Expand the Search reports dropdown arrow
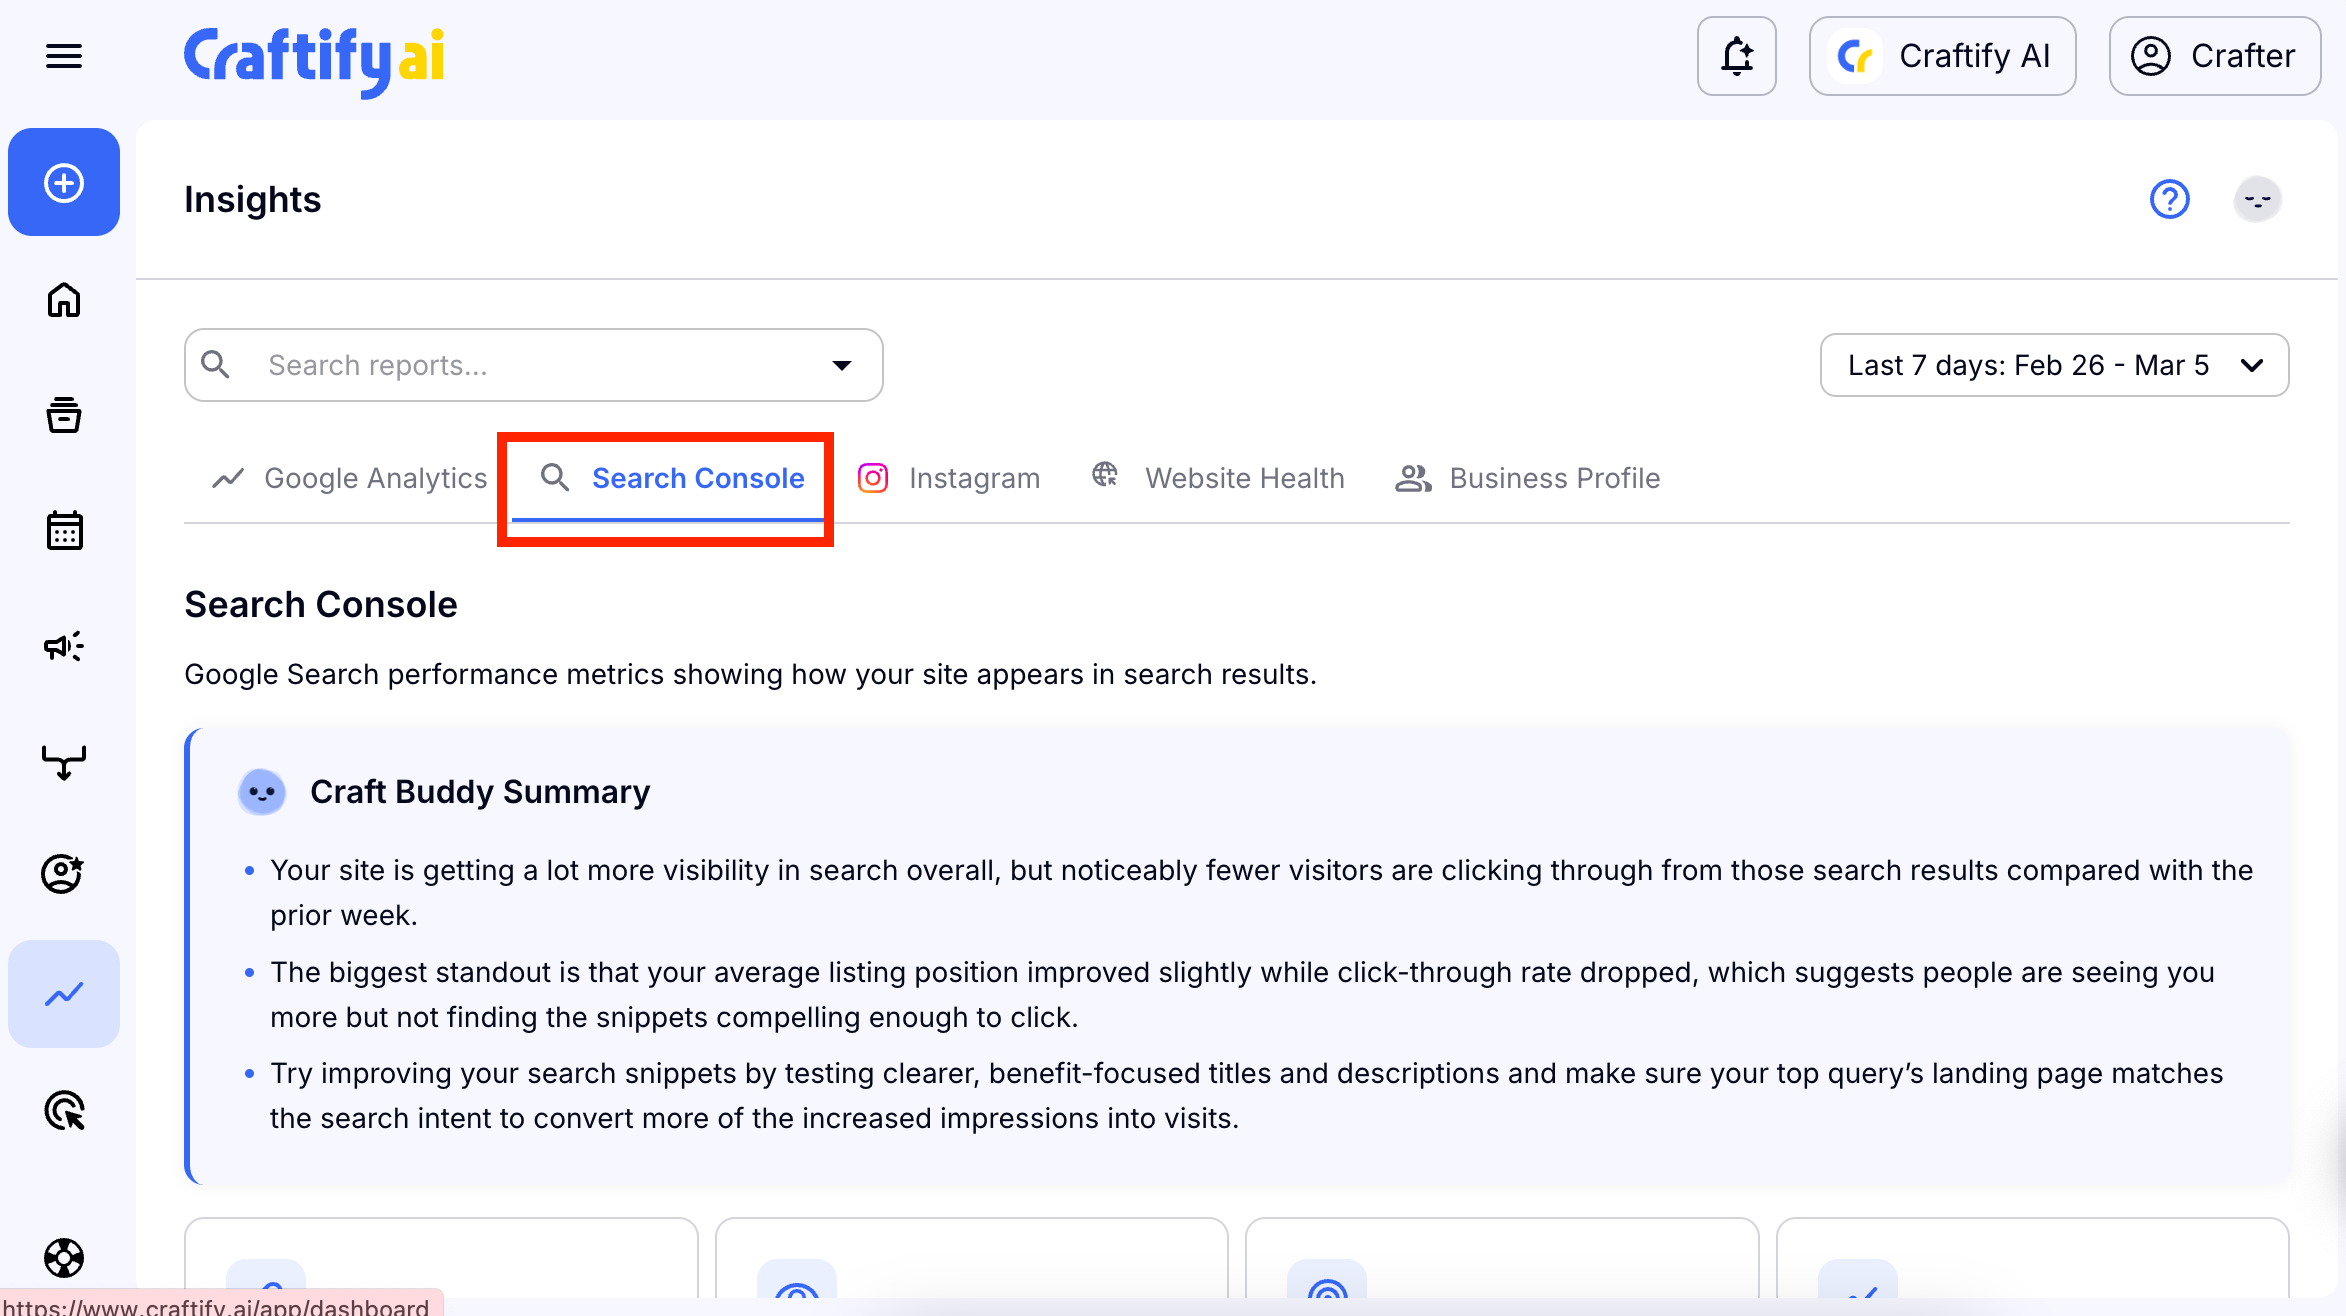The width and height of the screenshot is (2346, 1316). coord(842,365)
